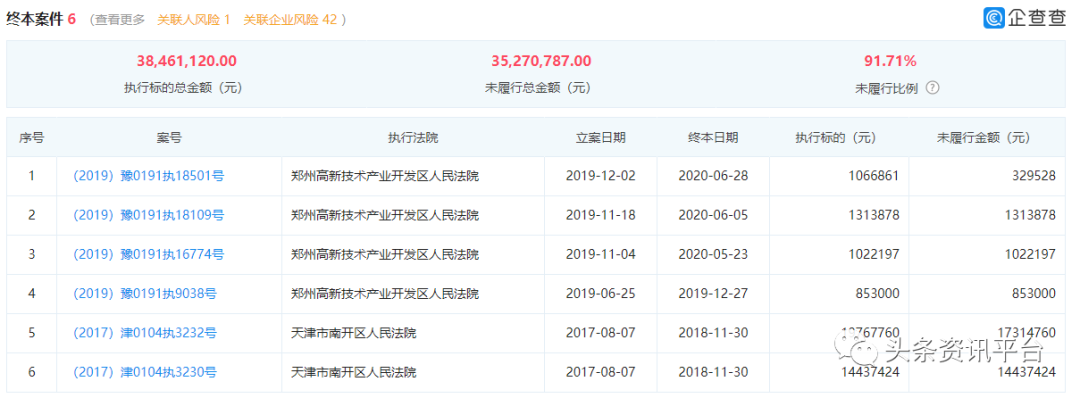Open case (2019) 豫0191执9038号
The image size is (1080, 398).
click(x=145, y=293)
